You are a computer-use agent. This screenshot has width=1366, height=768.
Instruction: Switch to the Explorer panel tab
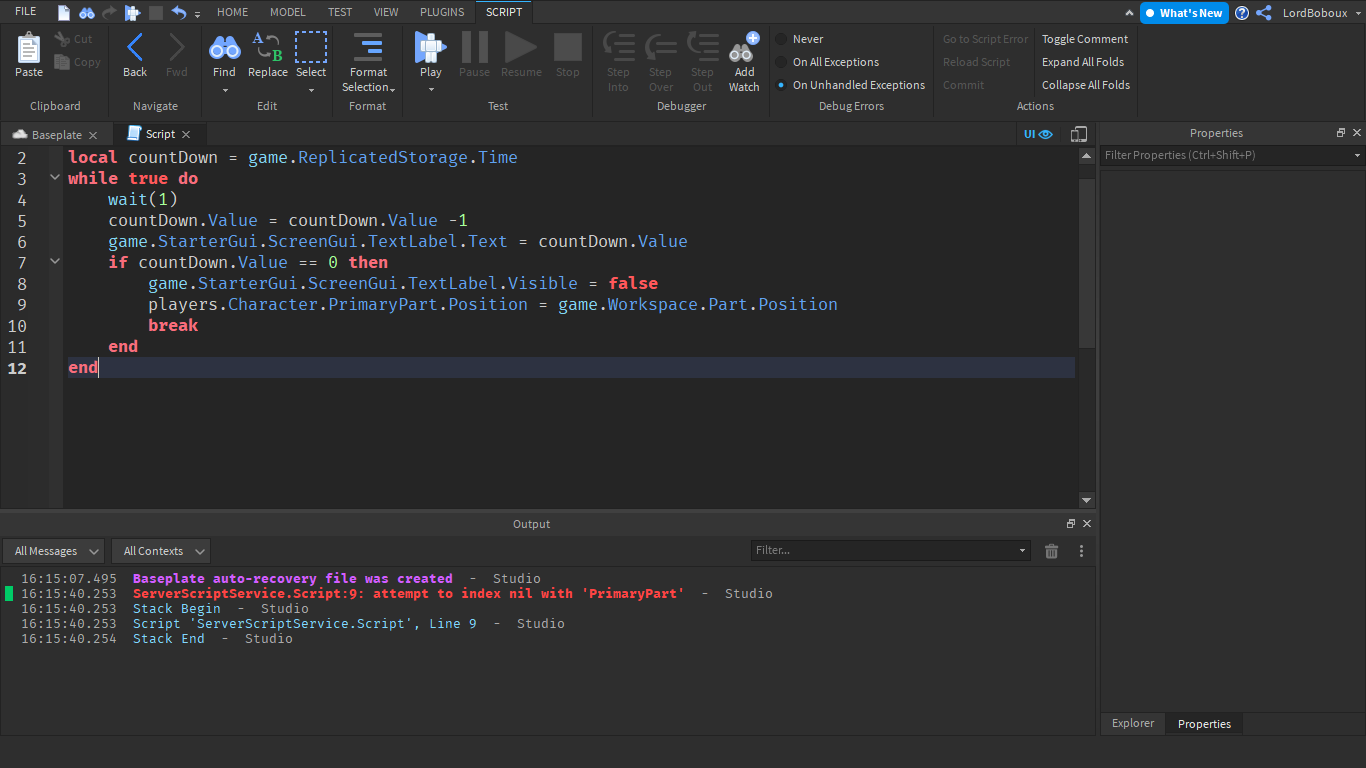(x=1133, y=723)
